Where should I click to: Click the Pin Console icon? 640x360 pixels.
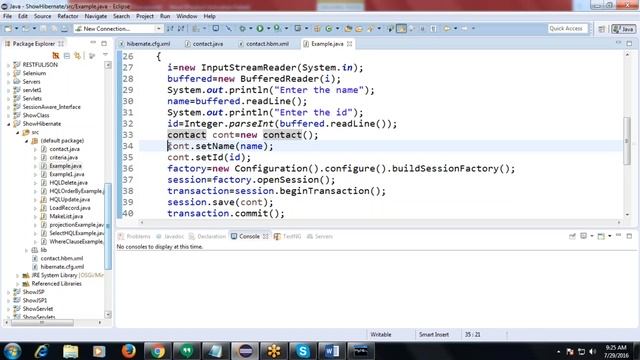[572, 236]
